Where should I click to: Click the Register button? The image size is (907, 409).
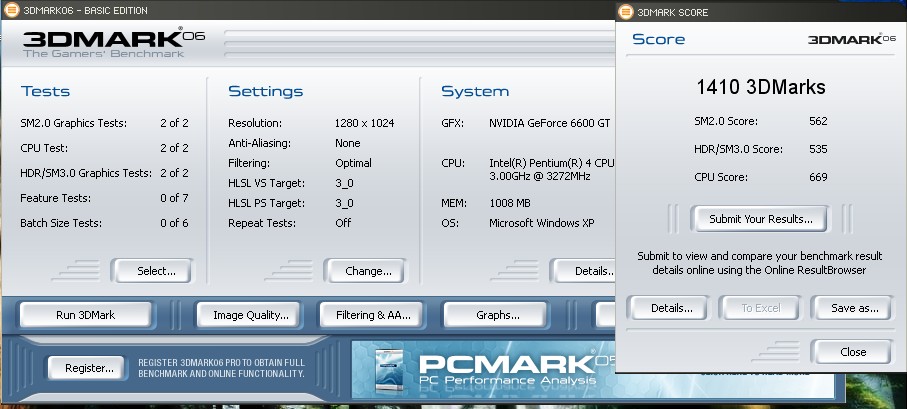(x=86, y=368)
